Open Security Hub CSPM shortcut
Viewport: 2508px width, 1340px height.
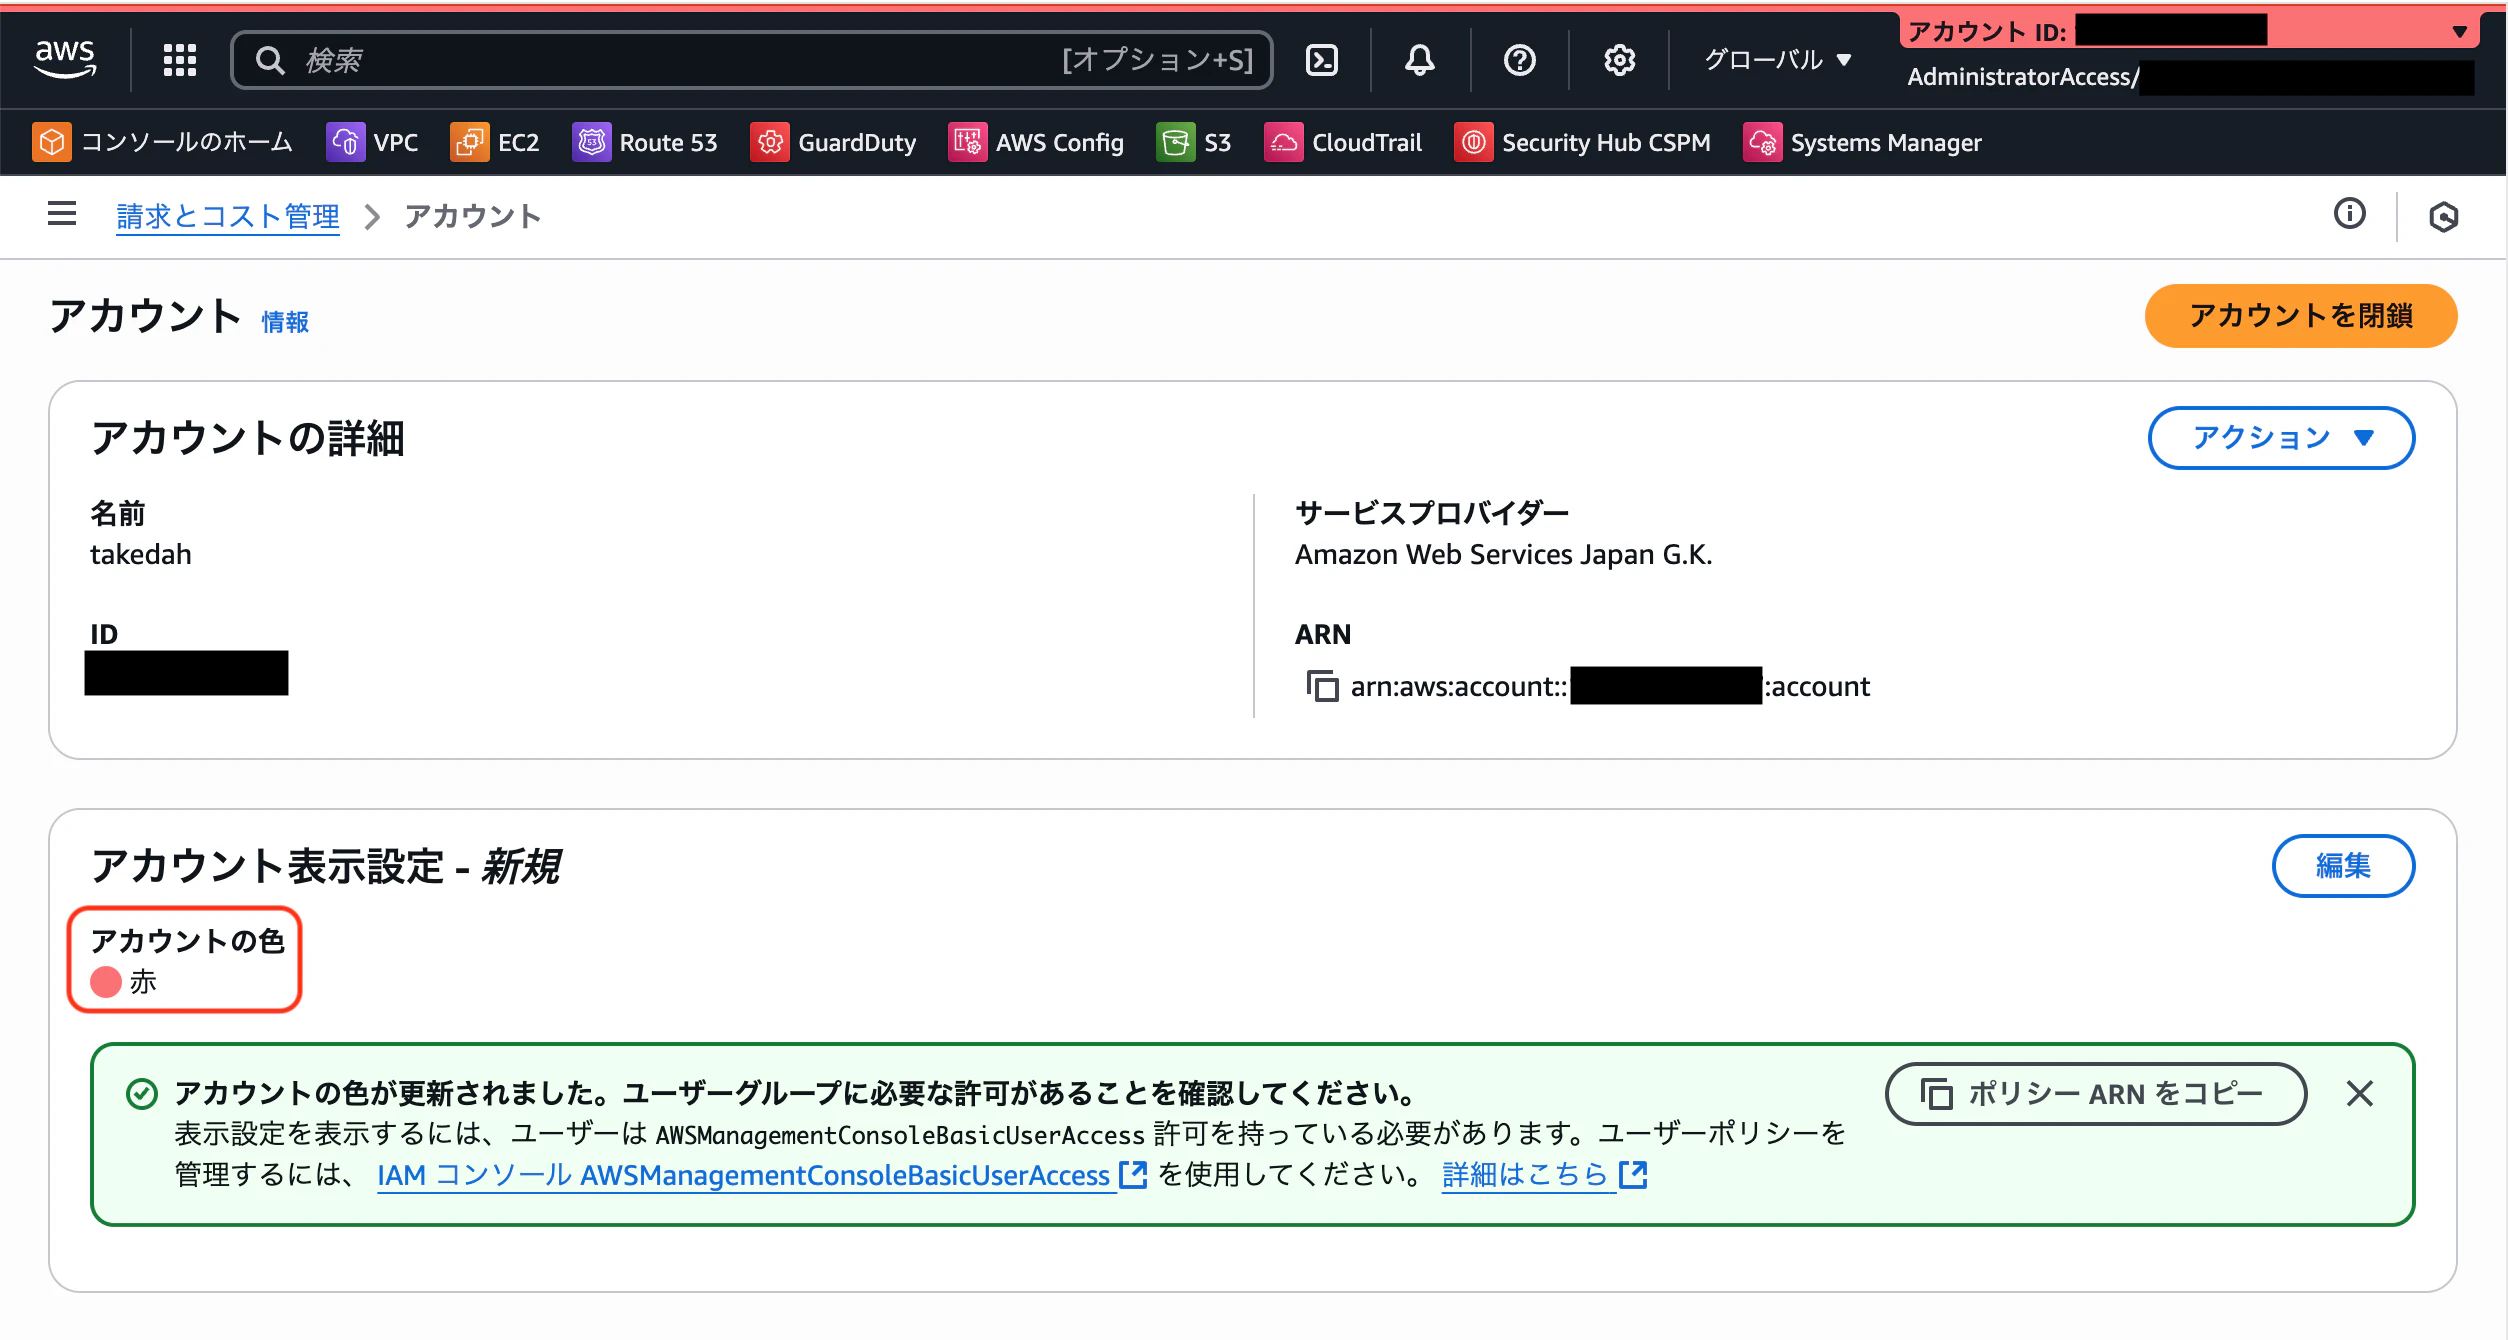tap(1582, 142)
